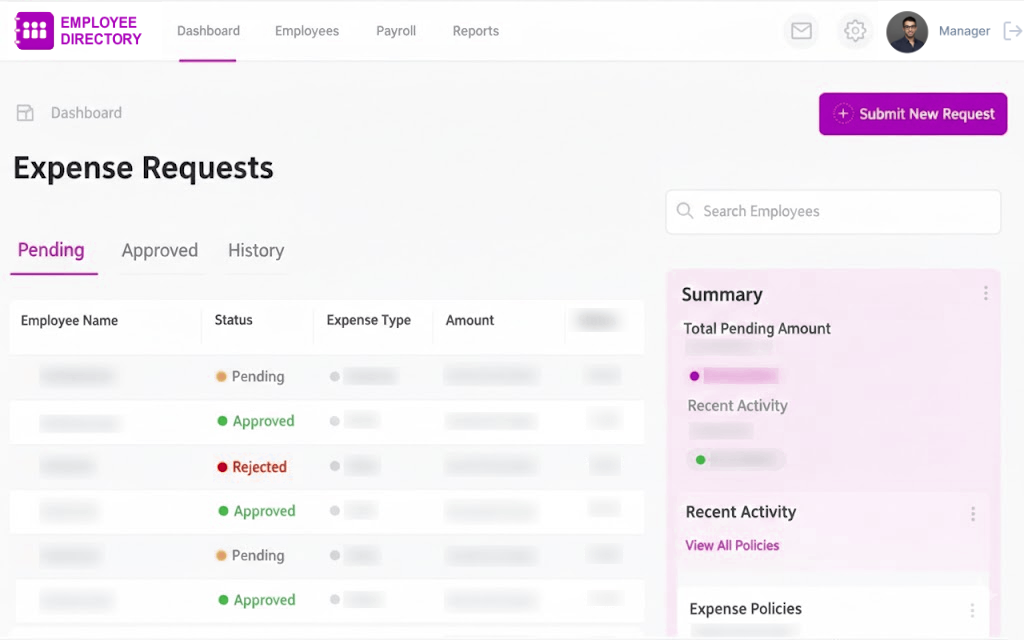This screenshot has height=640, width=1024.
Task: Click the search magnifier icon
Action: tap(685, 211)
